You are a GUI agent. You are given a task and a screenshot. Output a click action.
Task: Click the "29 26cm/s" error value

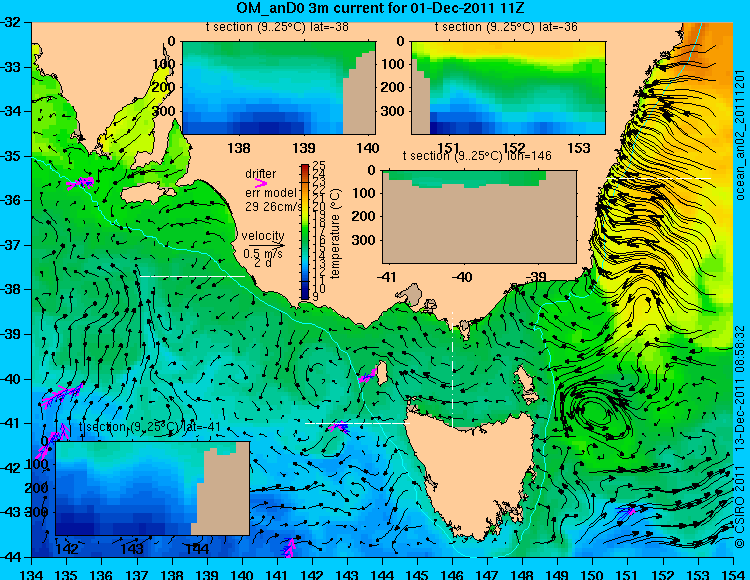(x=274, y=207)
